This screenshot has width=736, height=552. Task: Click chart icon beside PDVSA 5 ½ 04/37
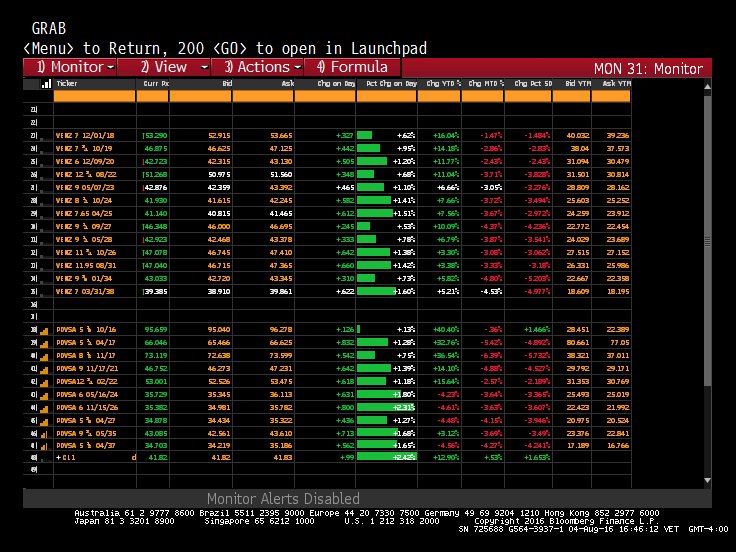coord(44,446)
